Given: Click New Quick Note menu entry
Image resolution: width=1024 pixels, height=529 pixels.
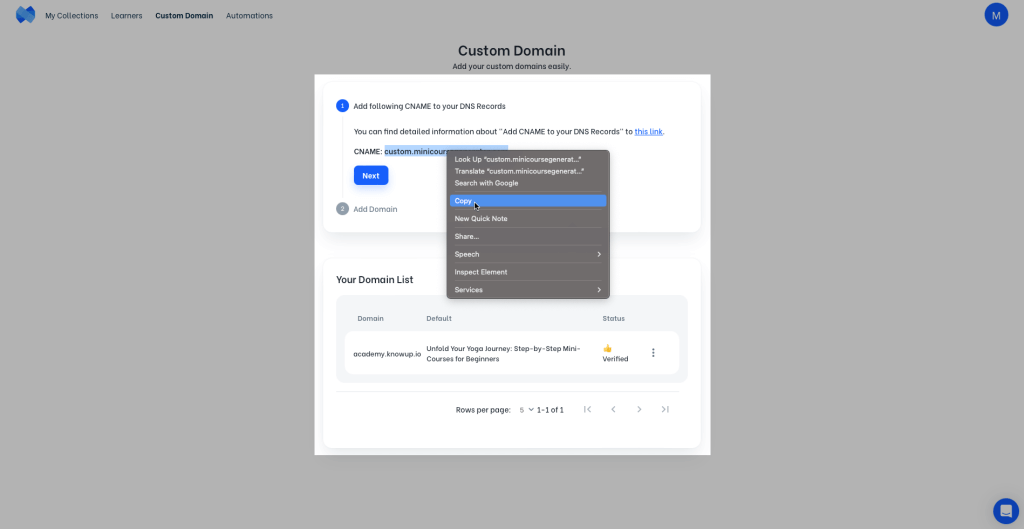Looking at the screenshot, I should point(528,218).
